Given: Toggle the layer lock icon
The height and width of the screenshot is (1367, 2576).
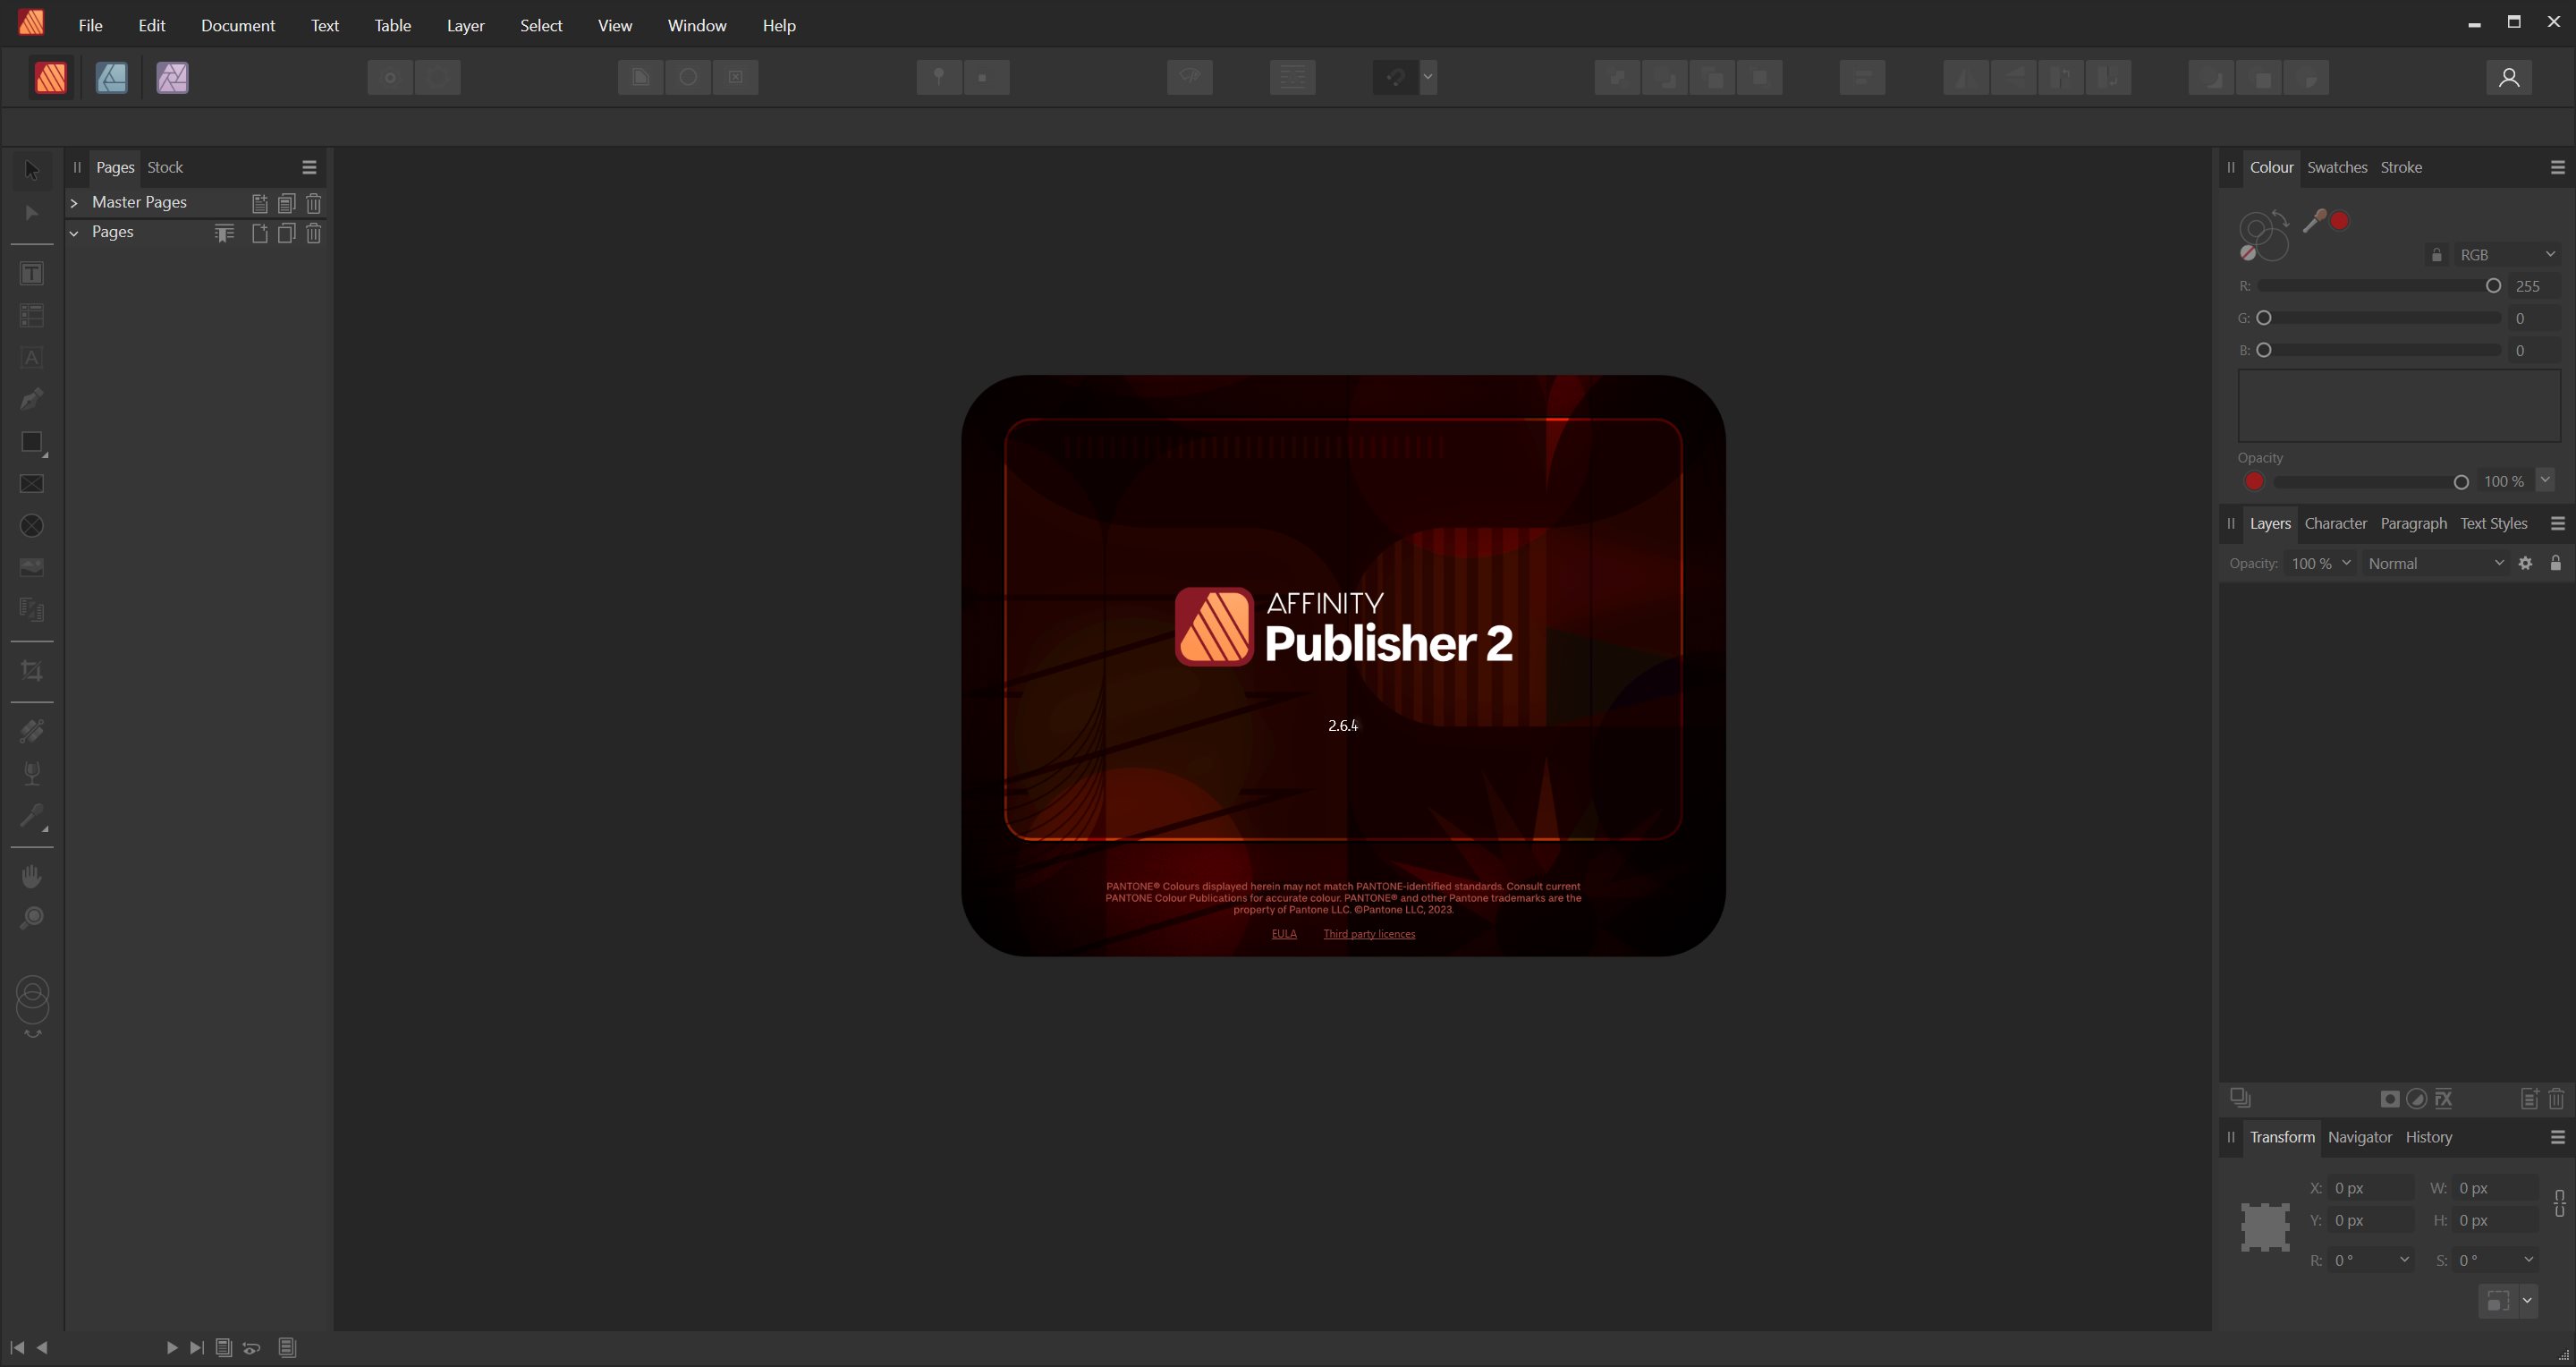Looking at the screenshot, I should [x=2555, y=563].
